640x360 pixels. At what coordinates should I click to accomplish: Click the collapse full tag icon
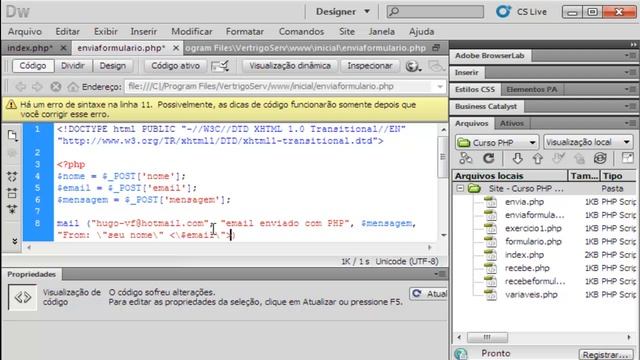click(12, 177)
